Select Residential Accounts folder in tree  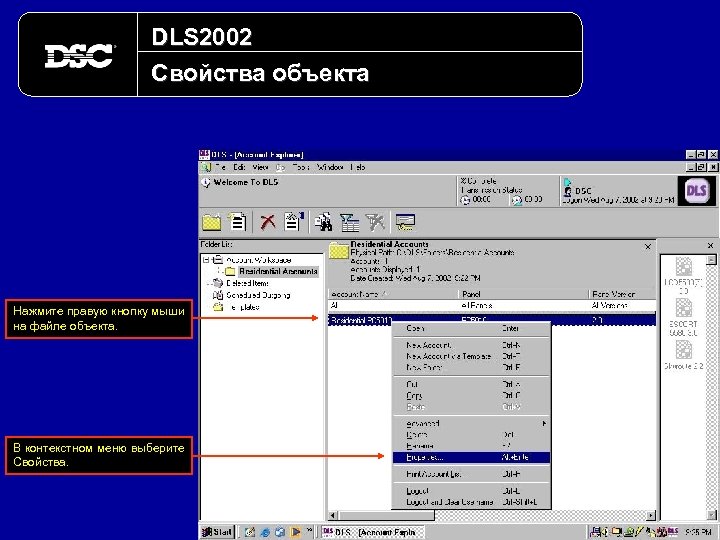[277, 271]
